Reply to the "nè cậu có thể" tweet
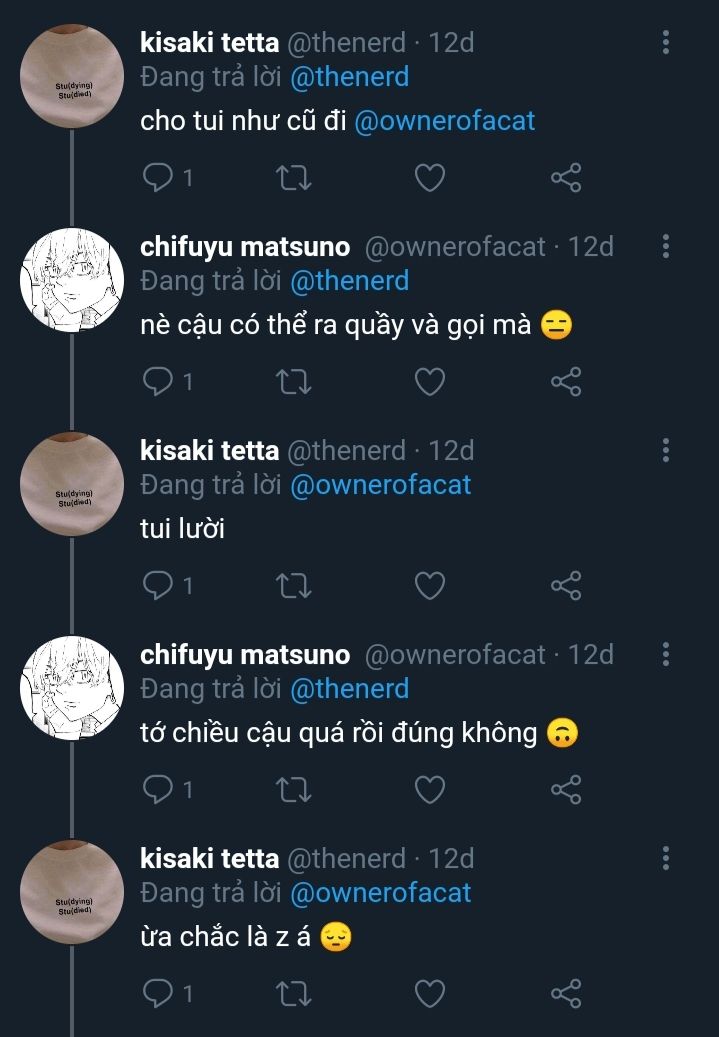The height and width of the screenshot is (1037, 719). click(x=158, y=382)
